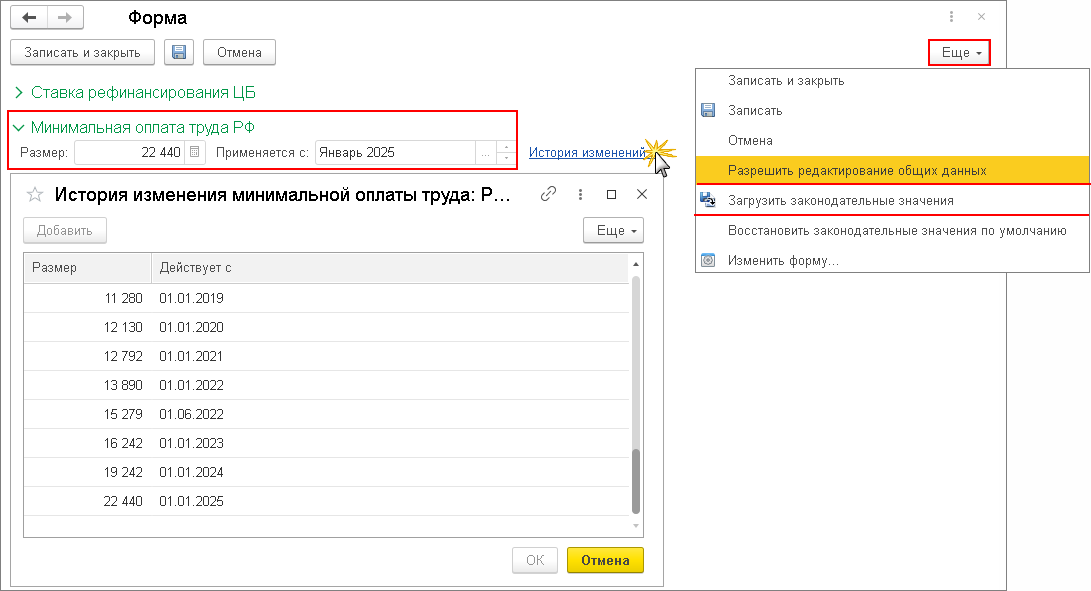Screen dimensions: 1091x591
Task: Click the history table vertical scrollbar
Action: point(635,480)
